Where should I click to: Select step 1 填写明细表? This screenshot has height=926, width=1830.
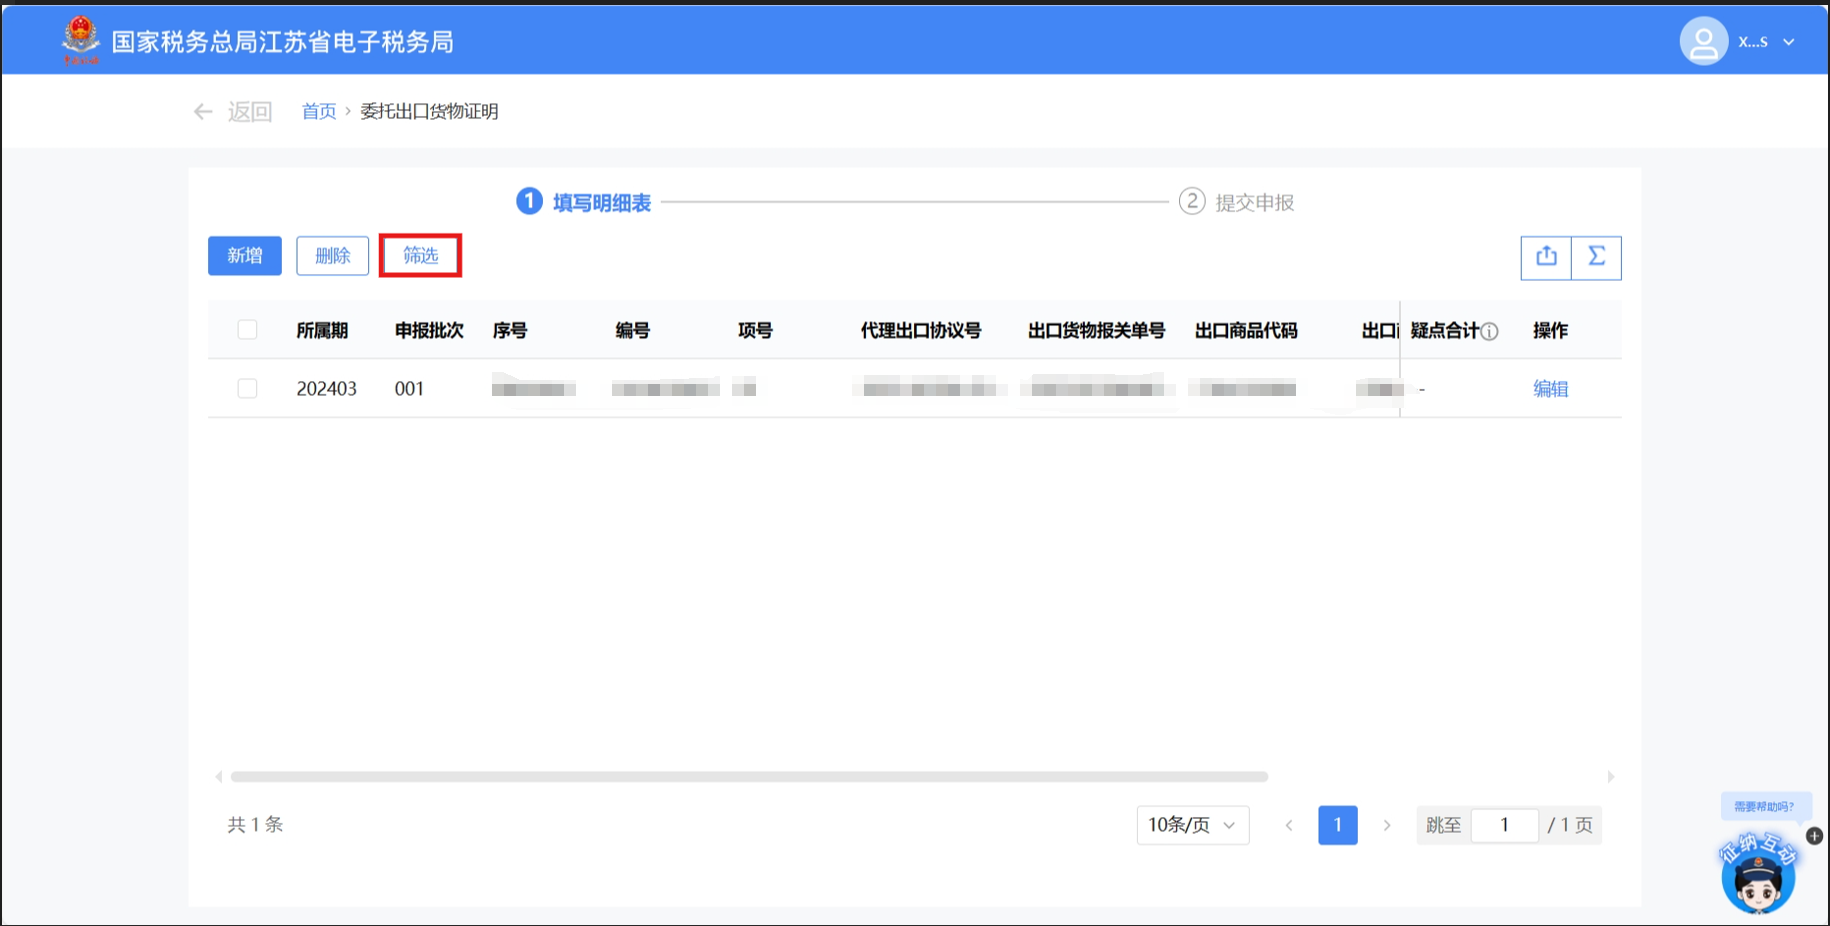coord(584,202)
